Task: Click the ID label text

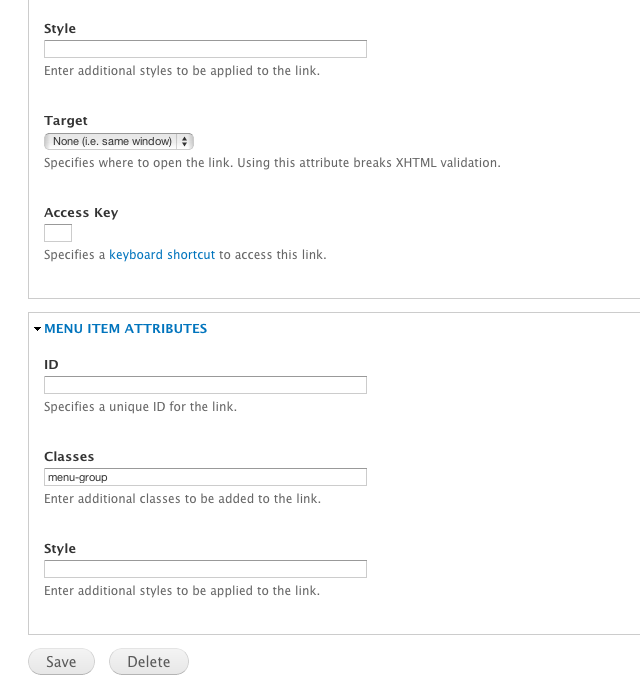Action: (51, 365)
